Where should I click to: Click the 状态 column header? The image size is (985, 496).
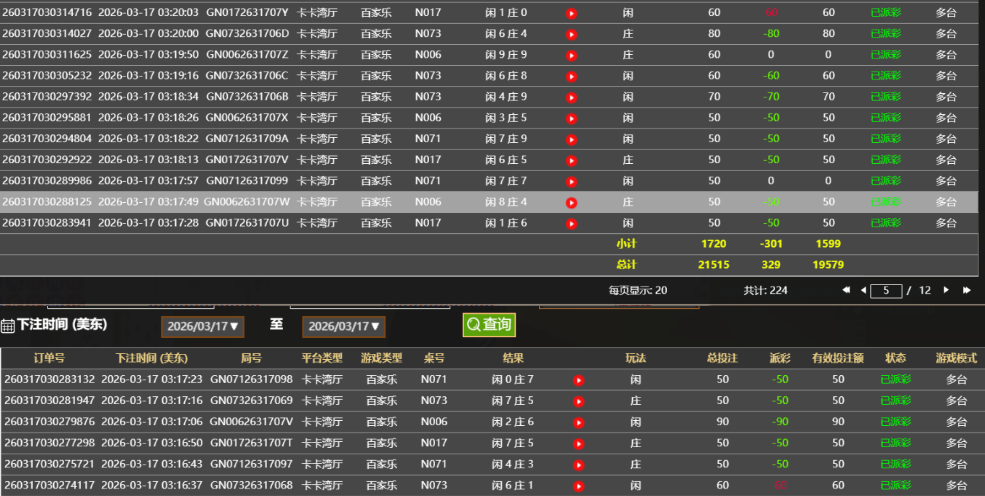(896, 358)
